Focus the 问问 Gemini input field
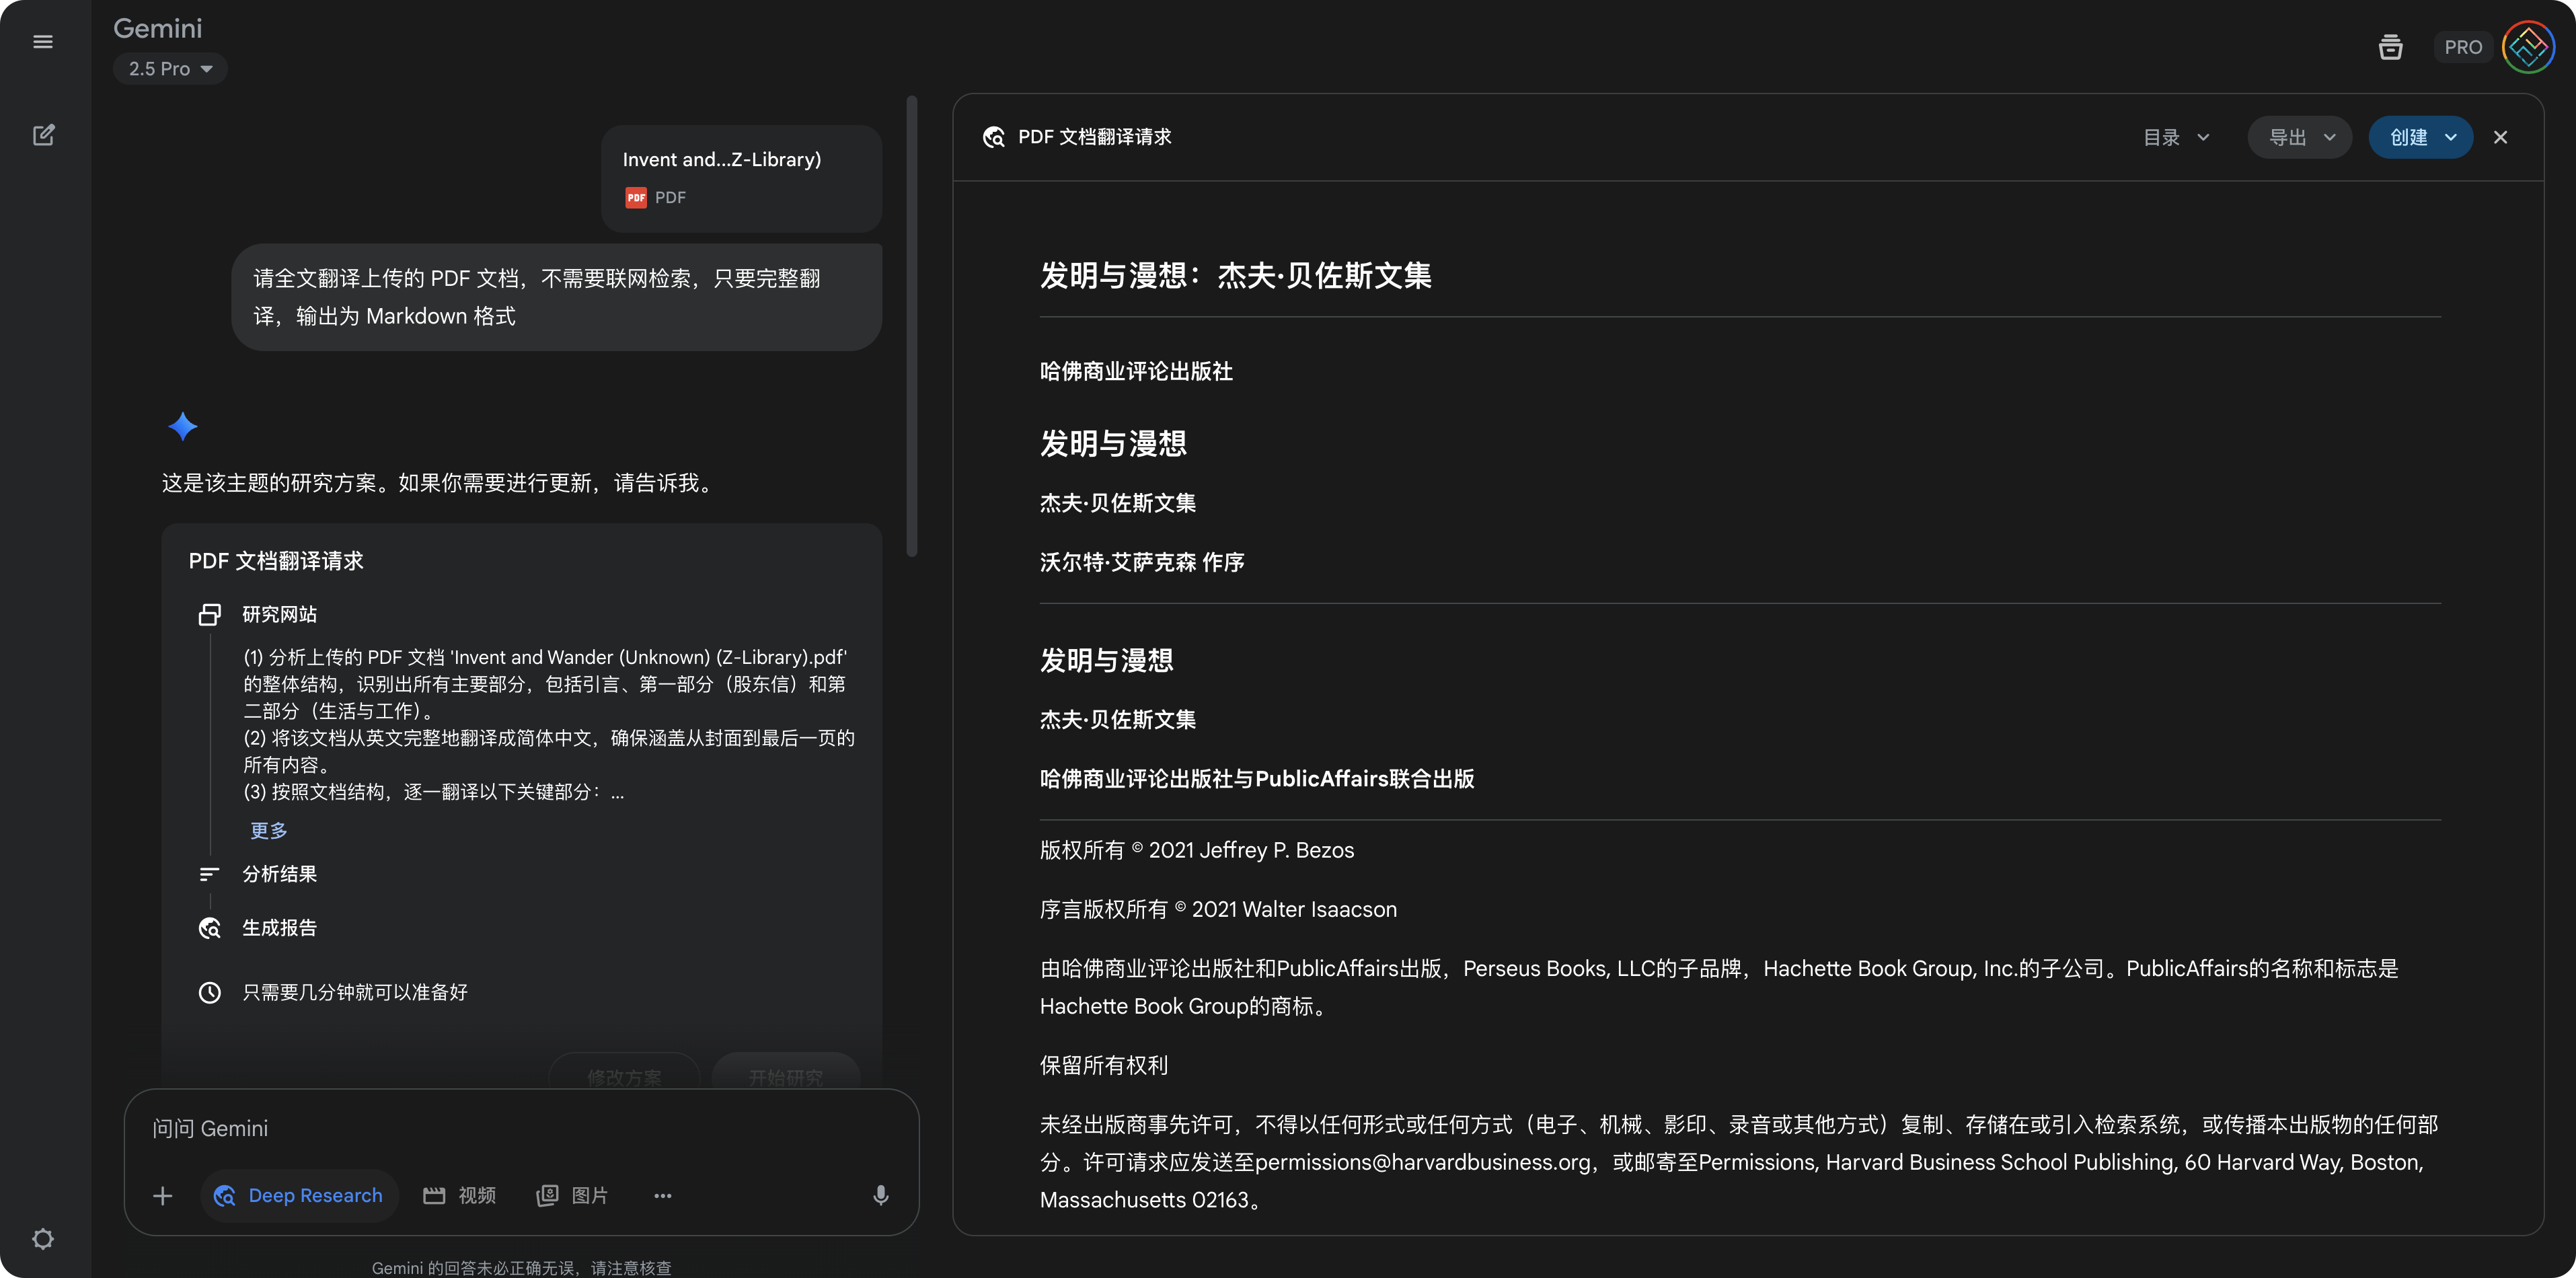2576x1278 pixels. pyautogui.click(x=520, y=1128)
